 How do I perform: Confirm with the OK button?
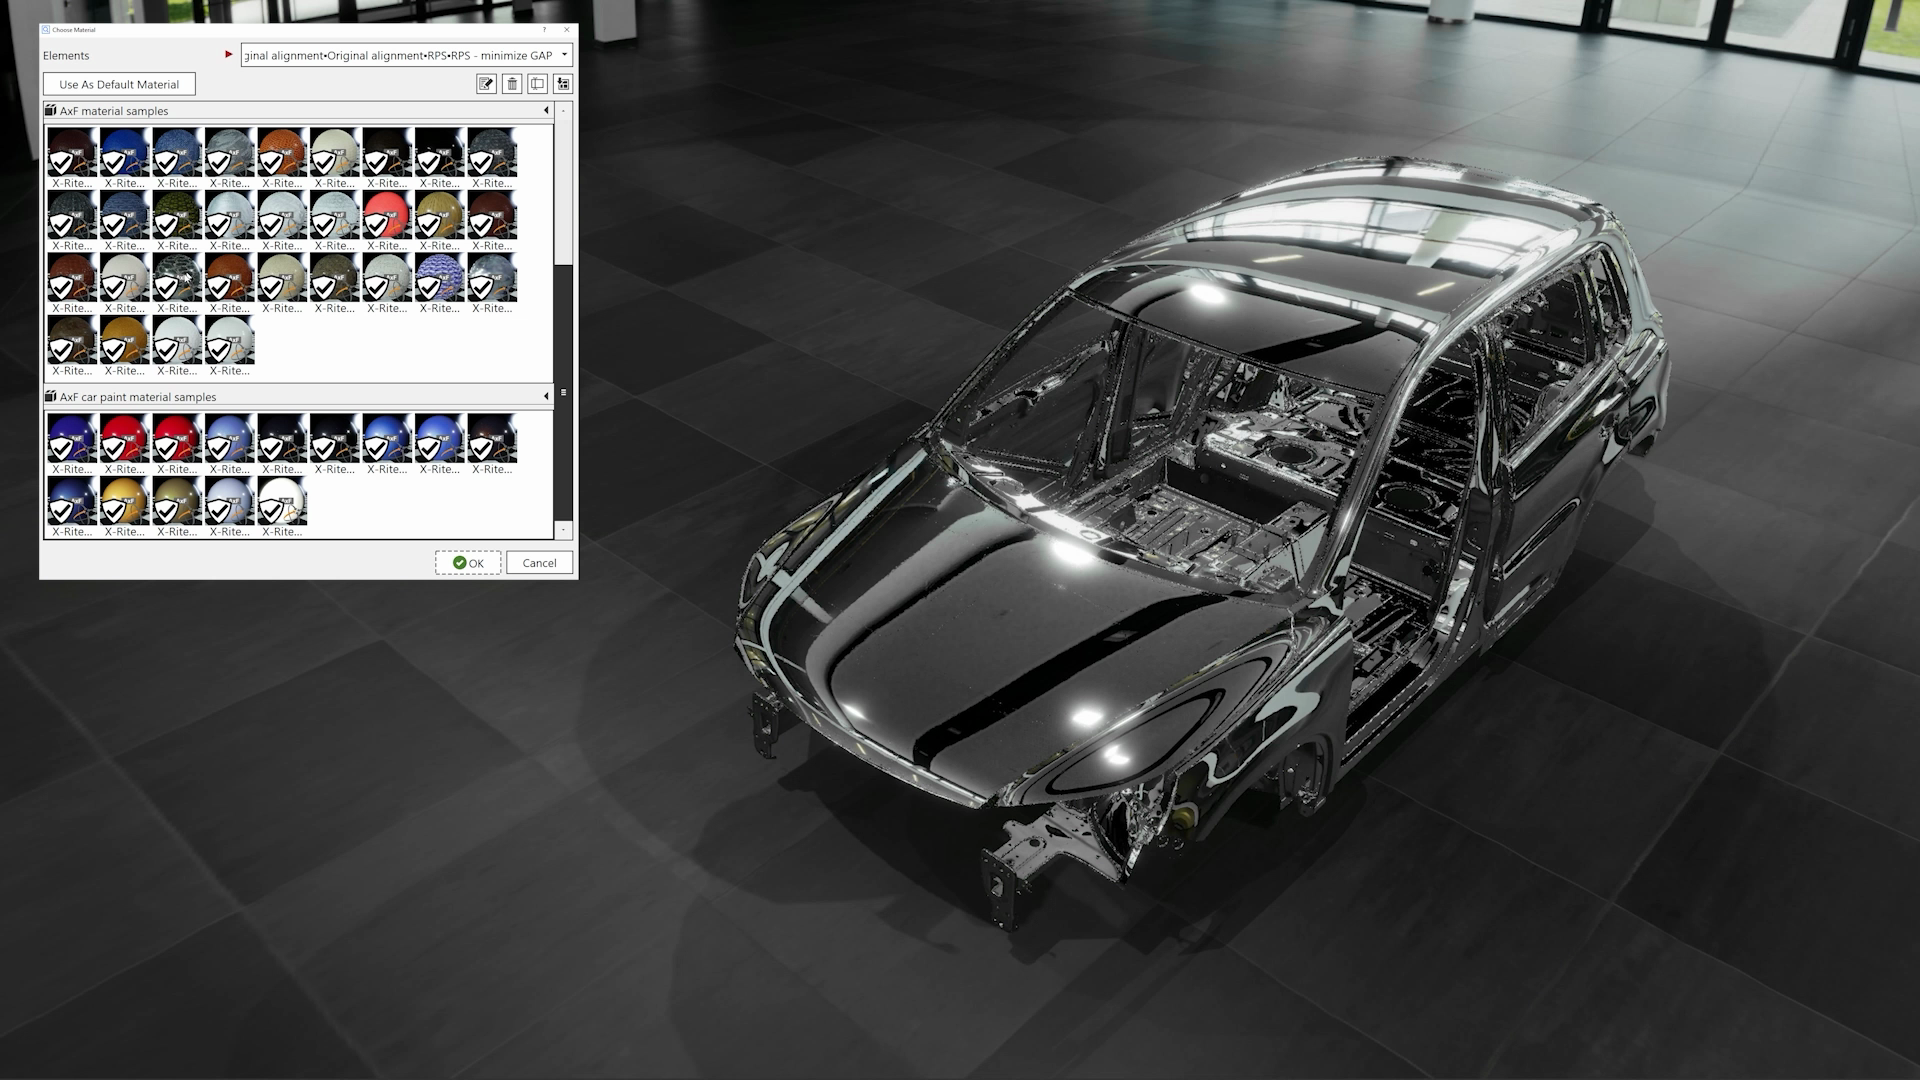[x=468, y=563]
